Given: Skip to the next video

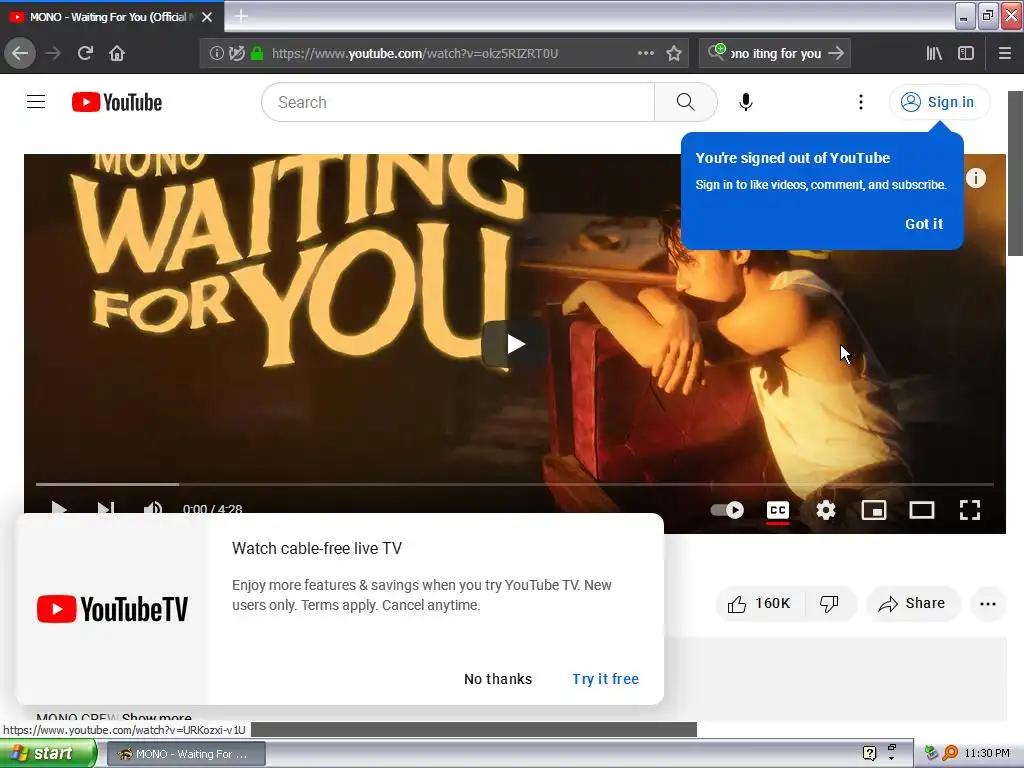Looking at the screenshot, I should [106, 509].
